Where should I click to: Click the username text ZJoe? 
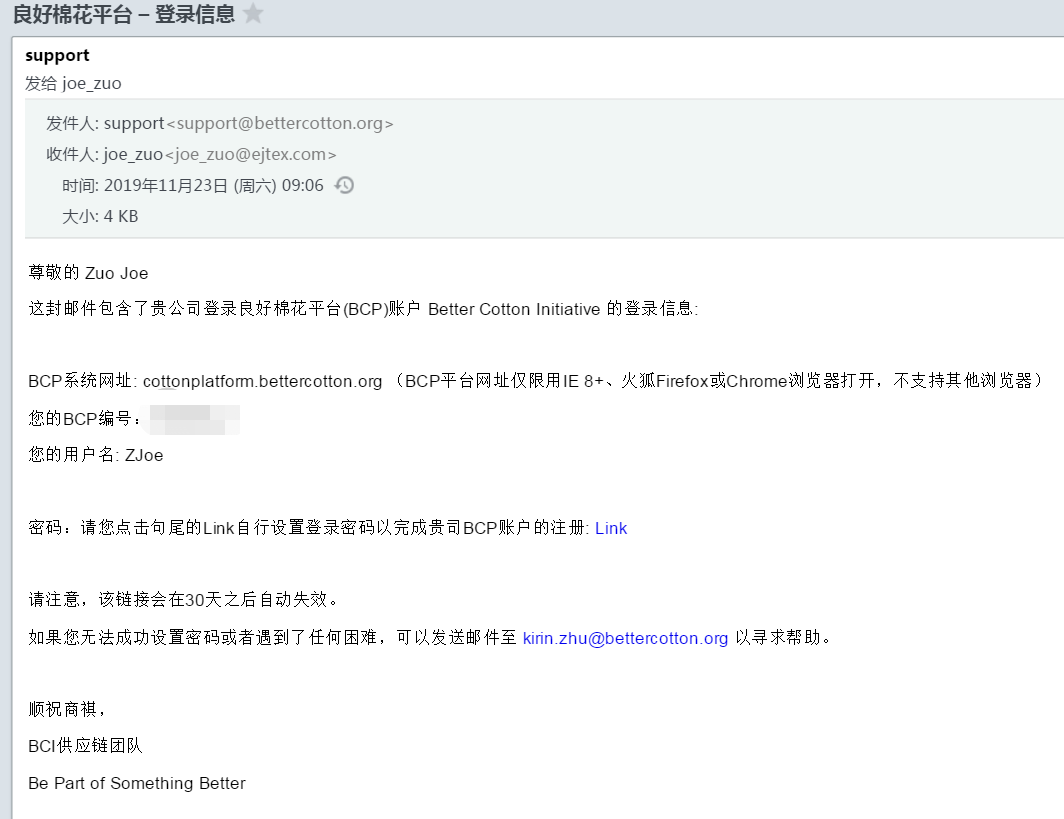pyautogui.click(x=144, y=455)
